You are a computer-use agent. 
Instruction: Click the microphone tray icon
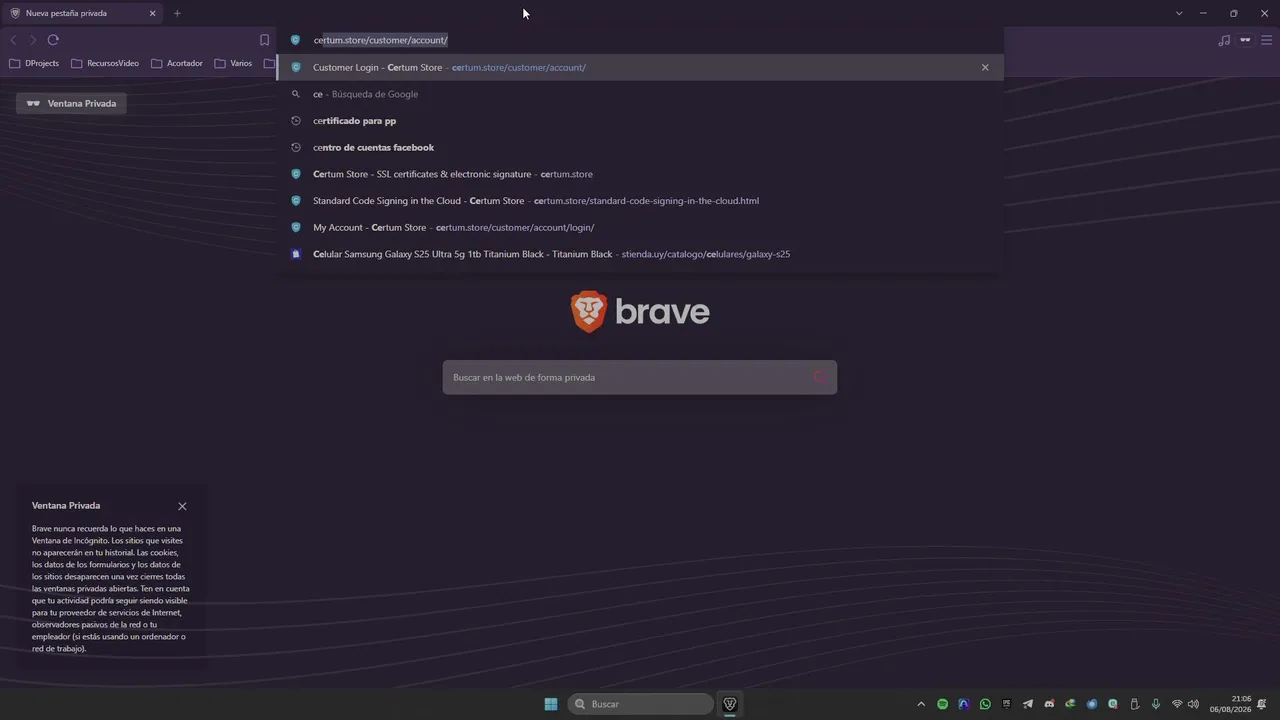(1156, 704)
